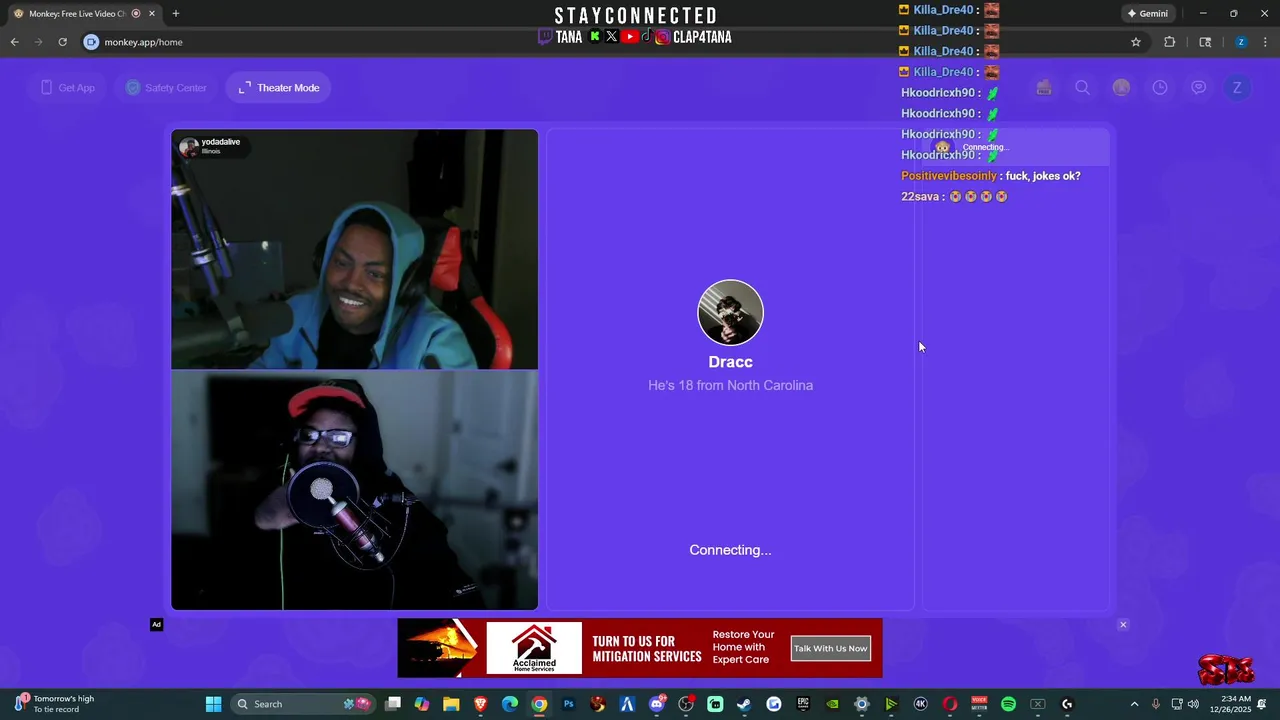
Task: Open 4K Downloader from taskbar
Action: 921,704
